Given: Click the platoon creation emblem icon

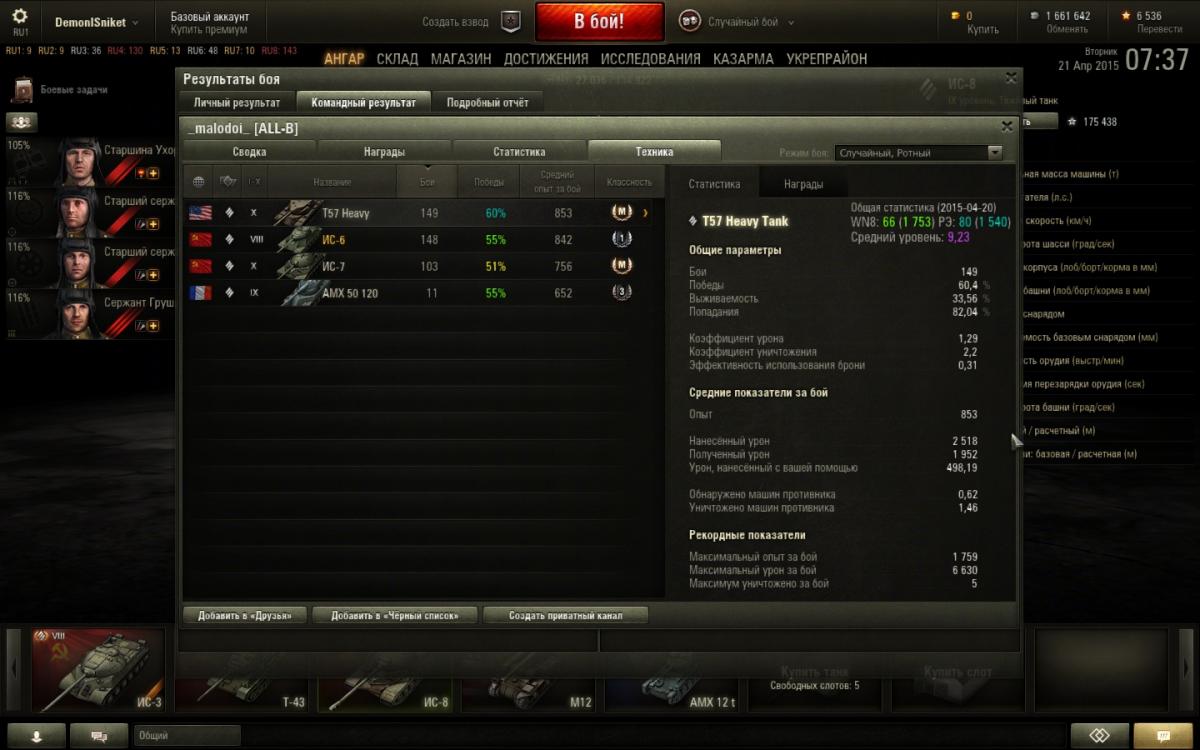Looking at the screenshot, I should (510, 21).
